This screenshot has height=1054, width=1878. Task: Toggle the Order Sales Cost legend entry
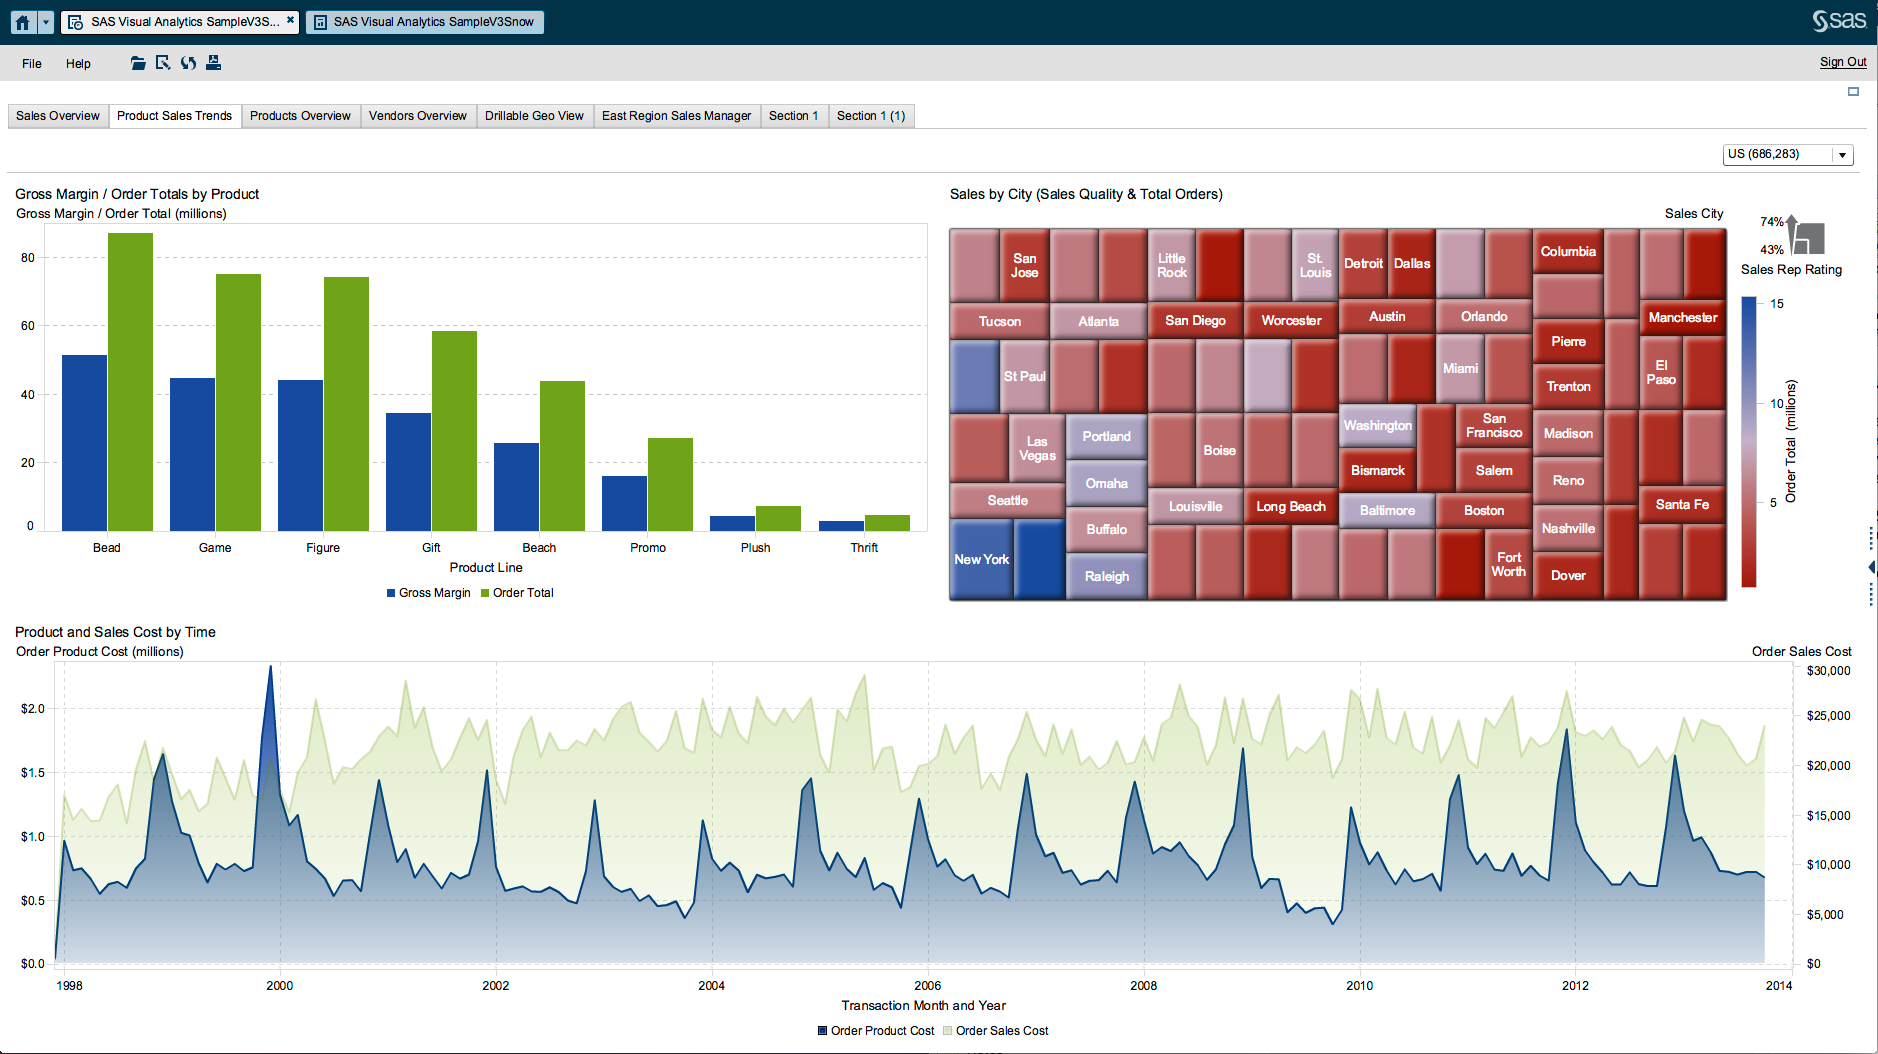click(995, 1030)
